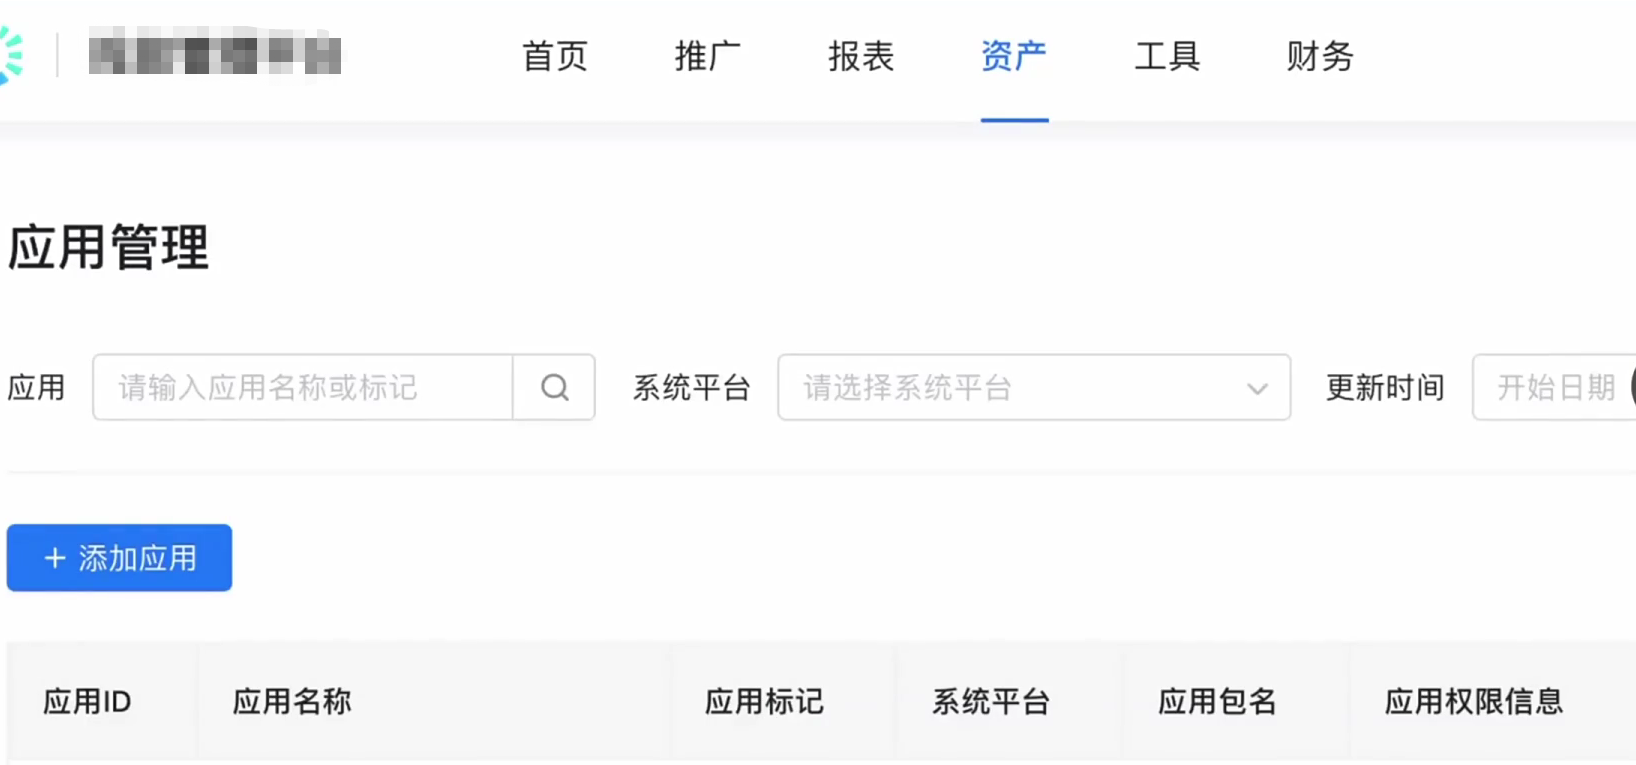Focus the 应用 name search field
The height and width of the screenshot is (765, 1636).
pyautogui.click(x=303, y=387)
